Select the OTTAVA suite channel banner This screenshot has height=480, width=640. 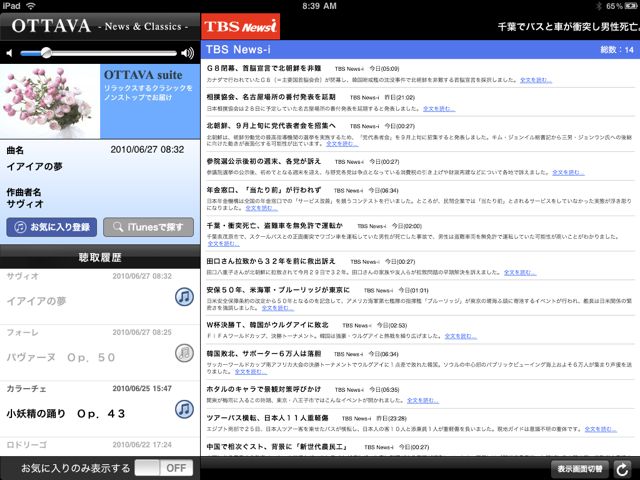(x=150, y=101)
